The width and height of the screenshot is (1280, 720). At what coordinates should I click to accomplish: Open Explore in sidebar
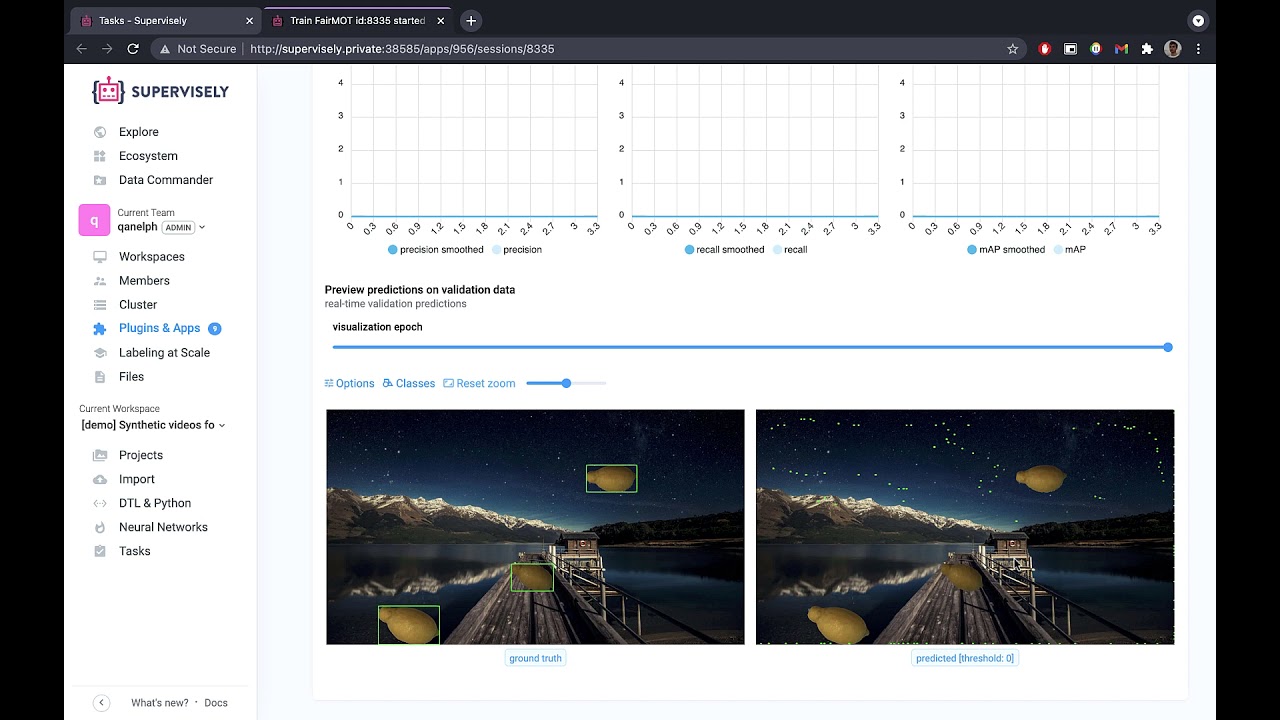click(x=139, y=132)
